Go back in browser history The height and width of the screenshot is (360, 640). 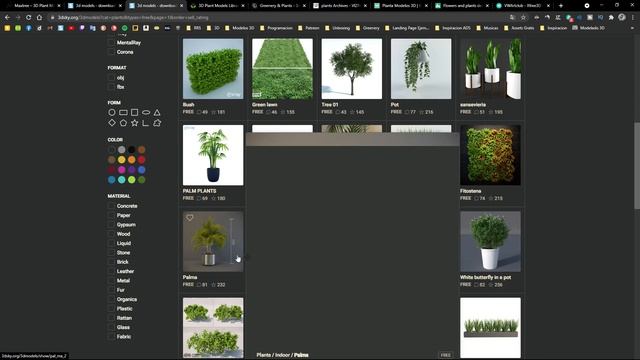pos(7,18)
